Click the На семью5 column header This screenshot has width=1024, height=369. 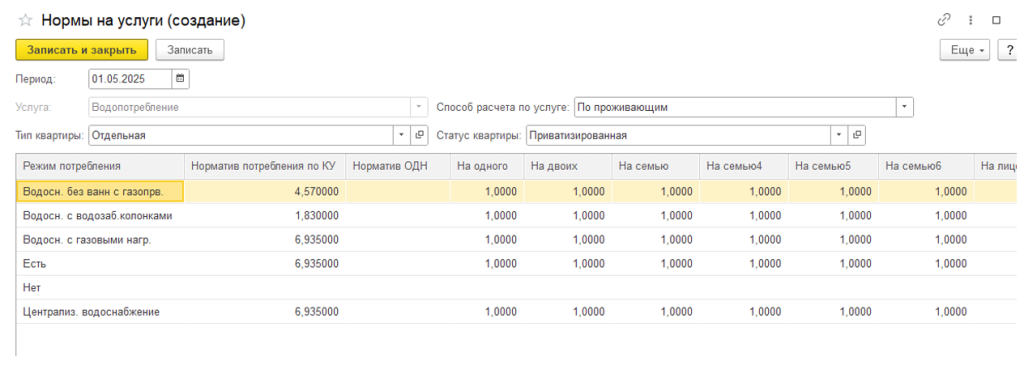tap(834, 166)
